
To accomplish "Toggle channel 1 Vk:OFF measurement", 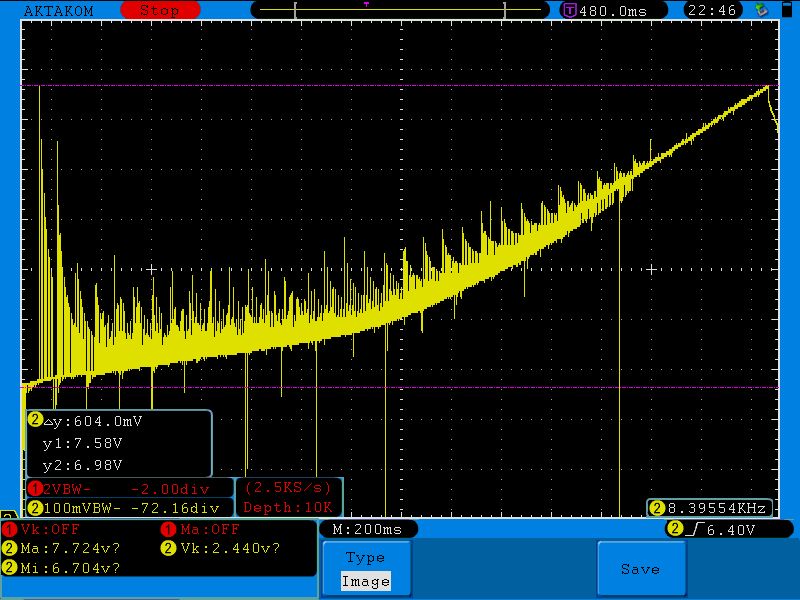I will (45, 529).
